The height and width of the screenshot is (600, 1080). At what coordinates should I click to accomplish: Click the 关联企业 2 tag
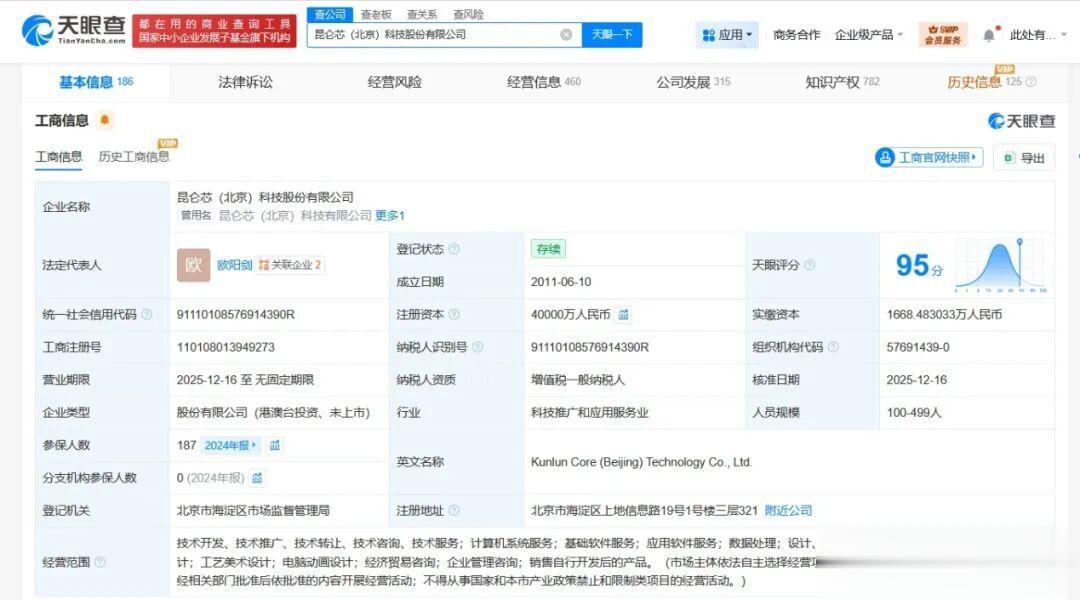coord(290,265)
